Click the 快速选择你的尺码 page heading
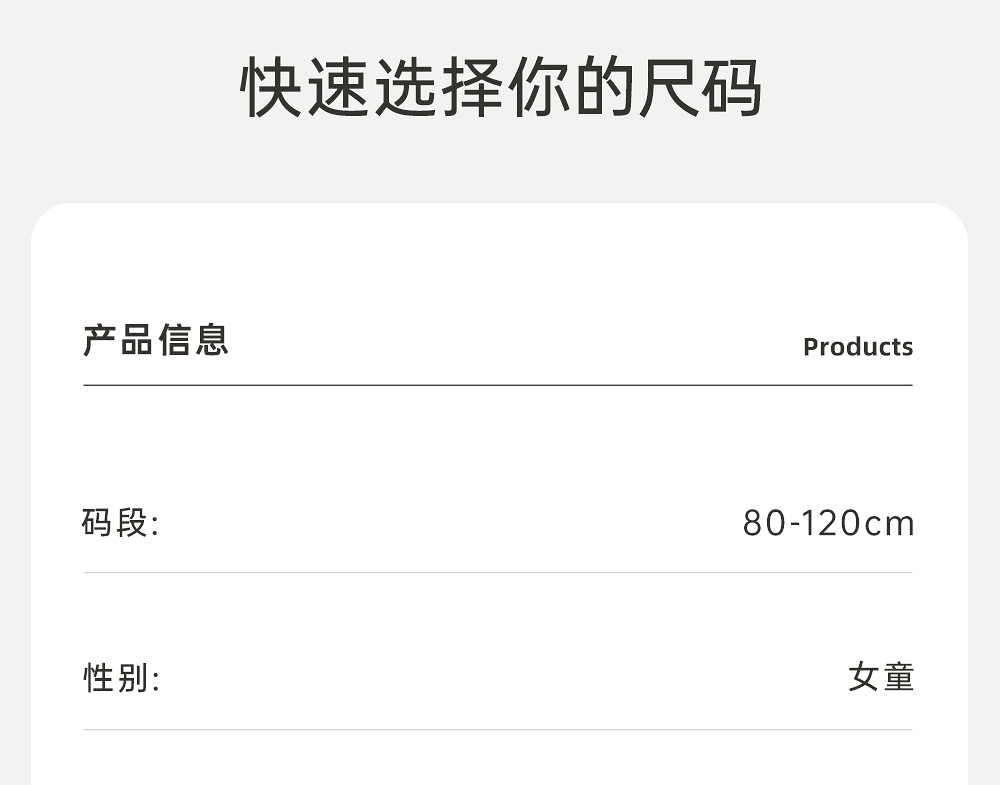This screenshot has width=1000, height=785. click(x=500, y=88)
